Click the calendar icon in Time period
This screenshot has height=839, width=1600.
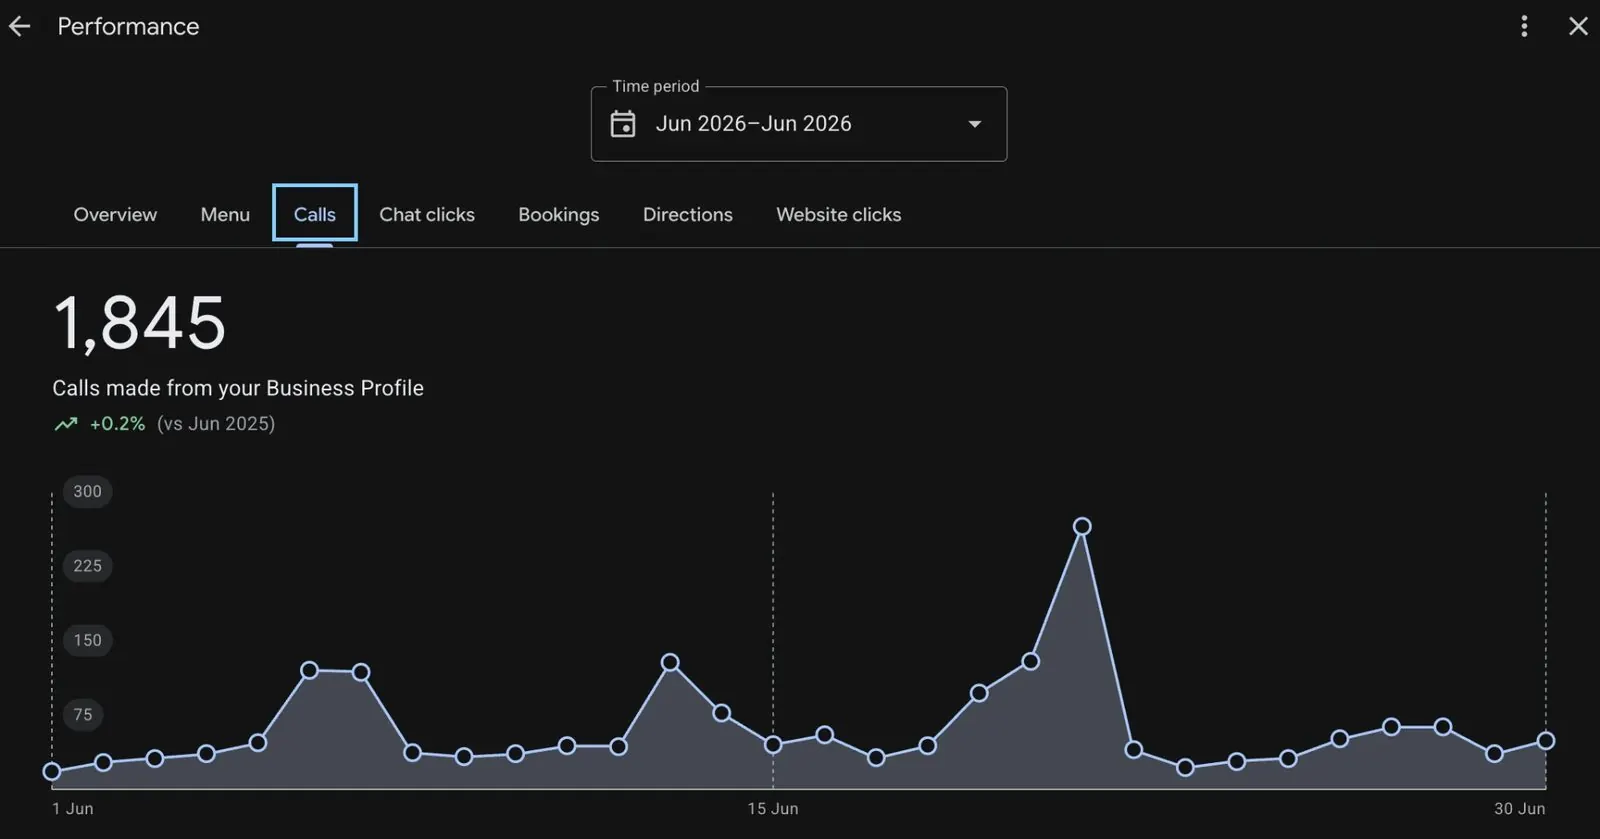point(623,124)
